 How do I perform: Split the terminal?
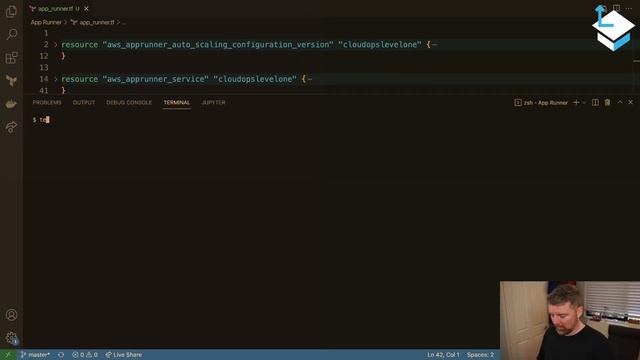click(596, 102)
